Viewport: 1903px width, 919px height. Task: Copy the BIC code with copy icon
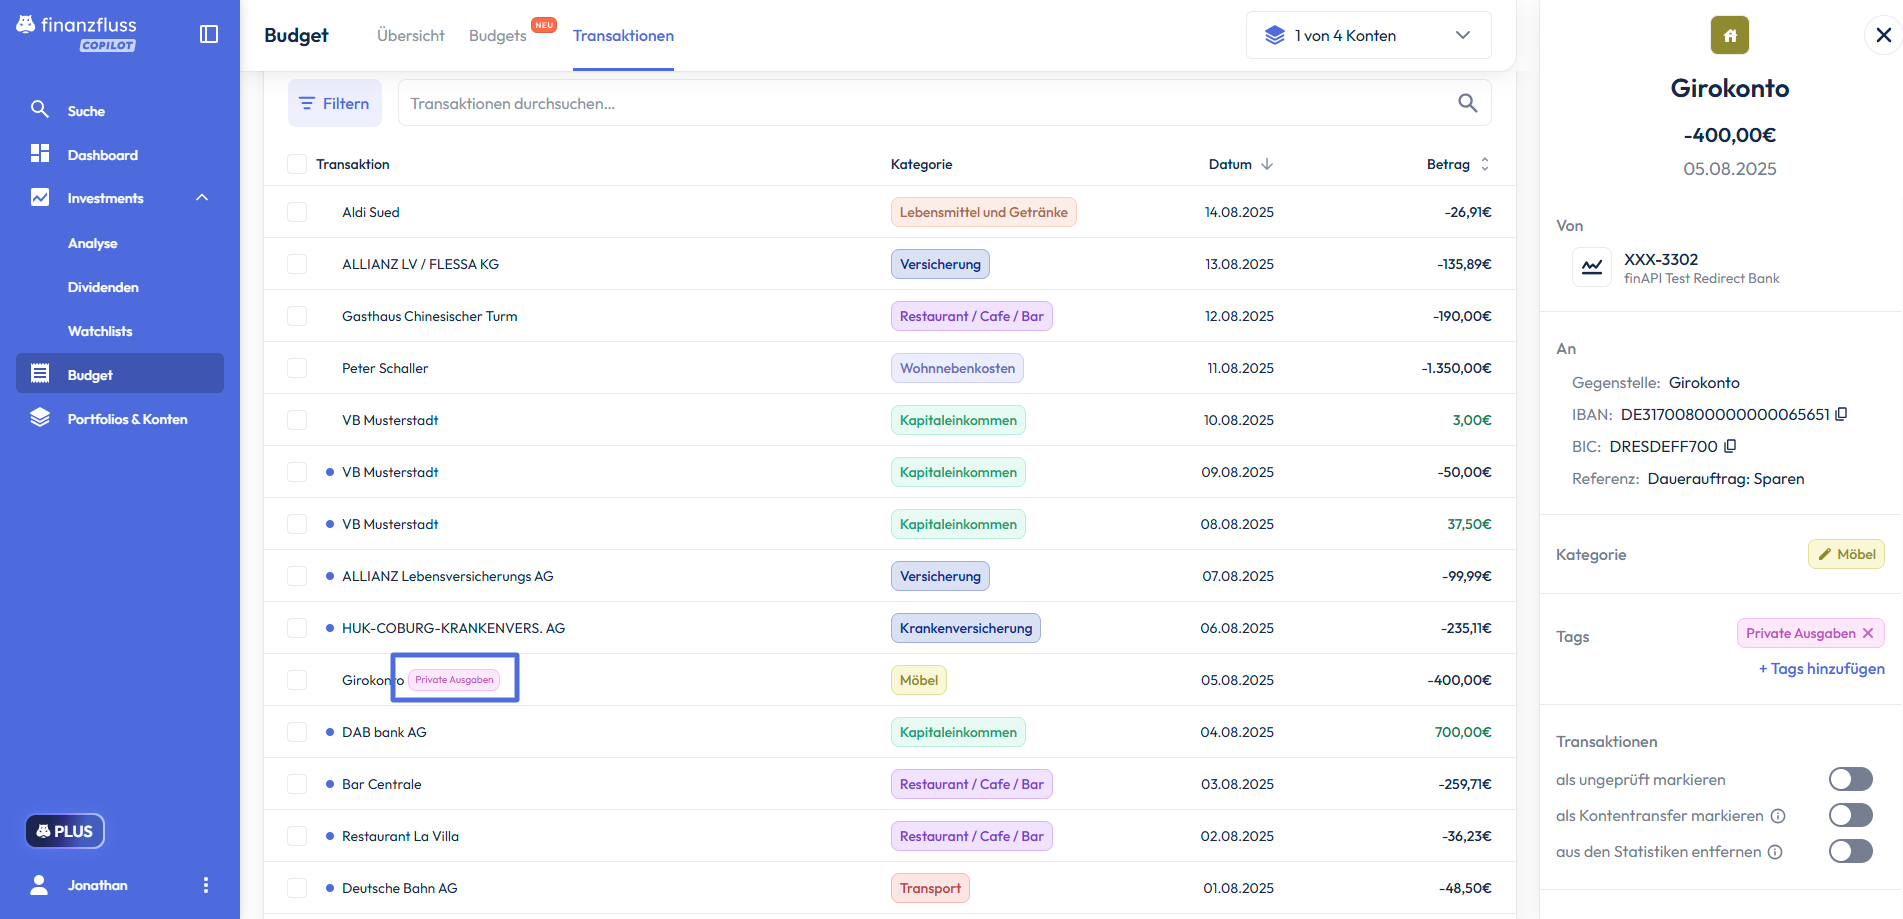click(1730, 446)
